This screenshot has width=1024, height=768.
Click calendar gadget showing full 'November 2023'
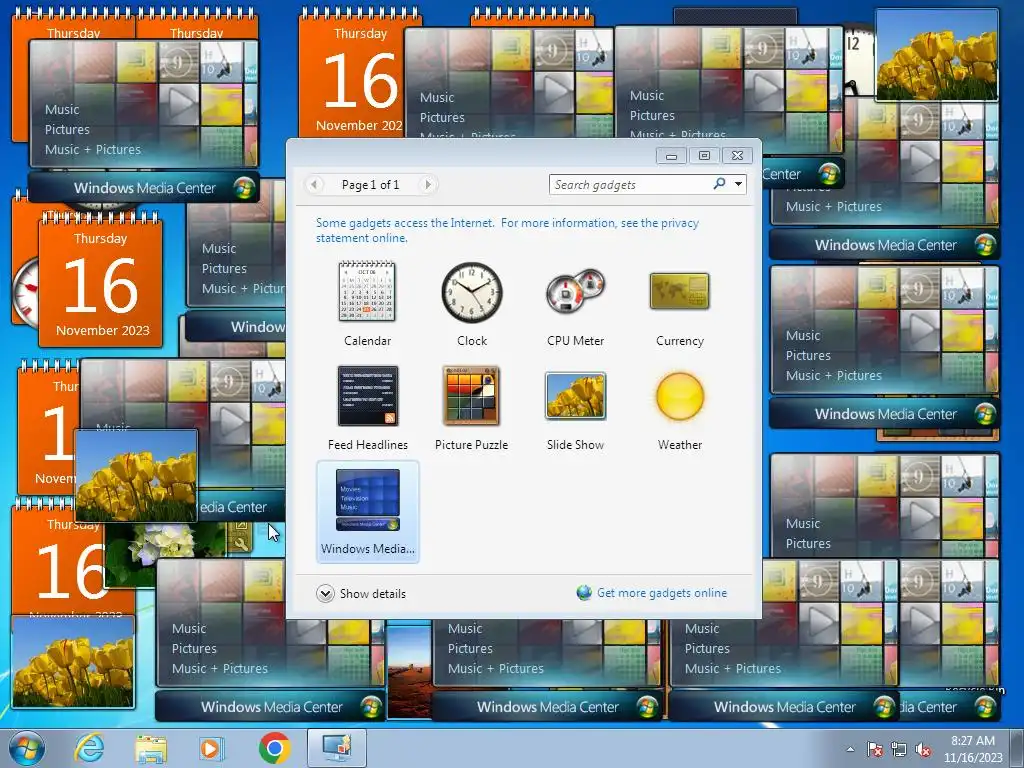(x=101, y=282)
